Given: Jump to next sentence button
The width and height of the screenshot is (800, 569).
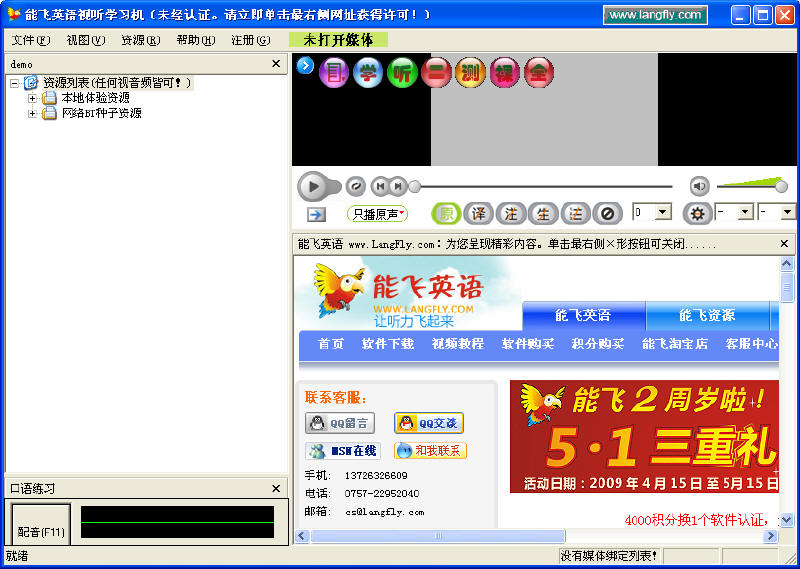Looking at the screenshot, I should (398, 187).
